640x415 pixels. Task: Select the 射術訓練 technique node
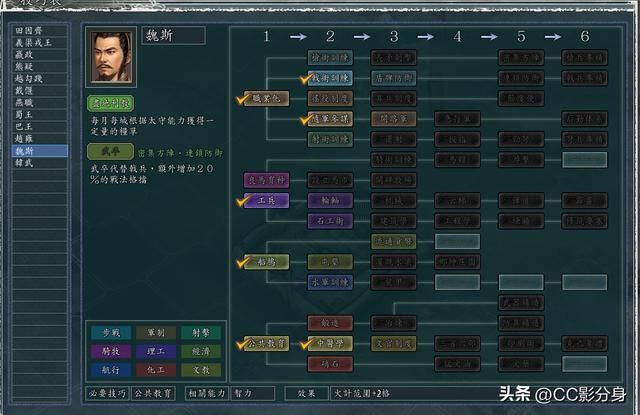[x=330, y=139]
